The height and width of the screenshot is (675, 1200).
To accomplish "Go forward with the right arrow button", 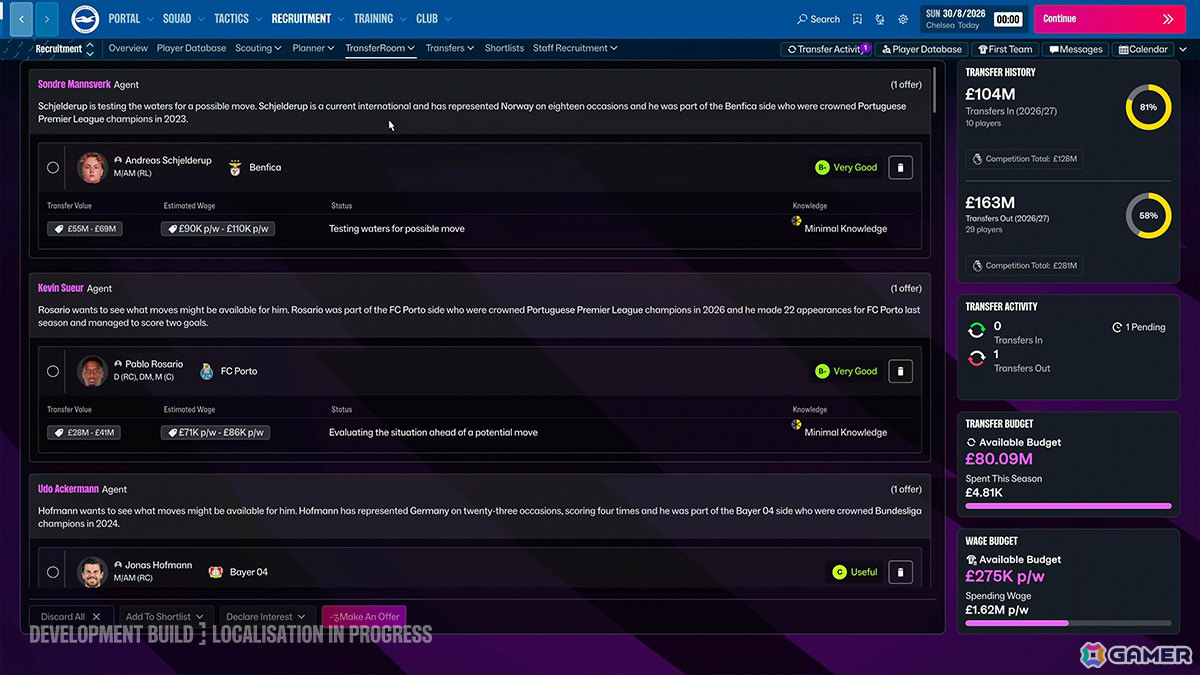I will [x=48, y=18].
